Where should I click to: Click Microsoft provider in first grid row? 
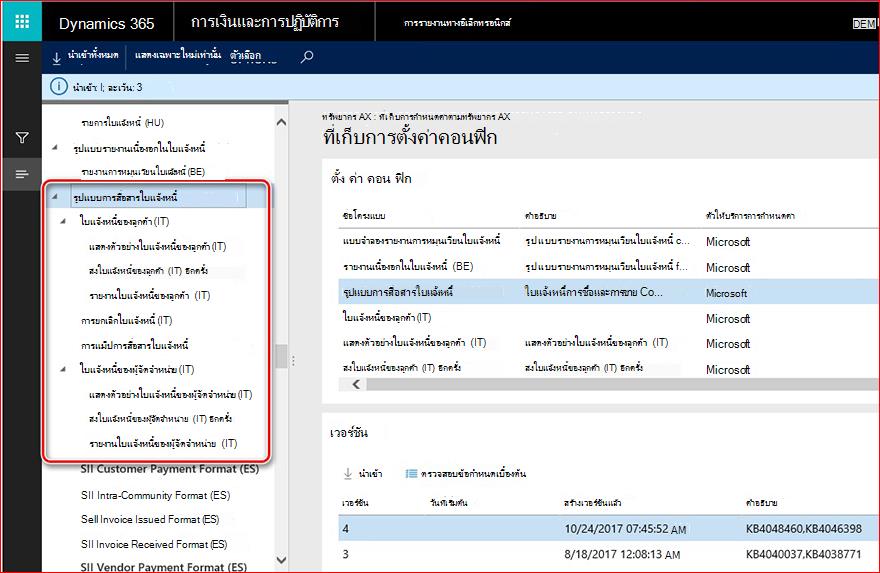(x=728, y=242)
